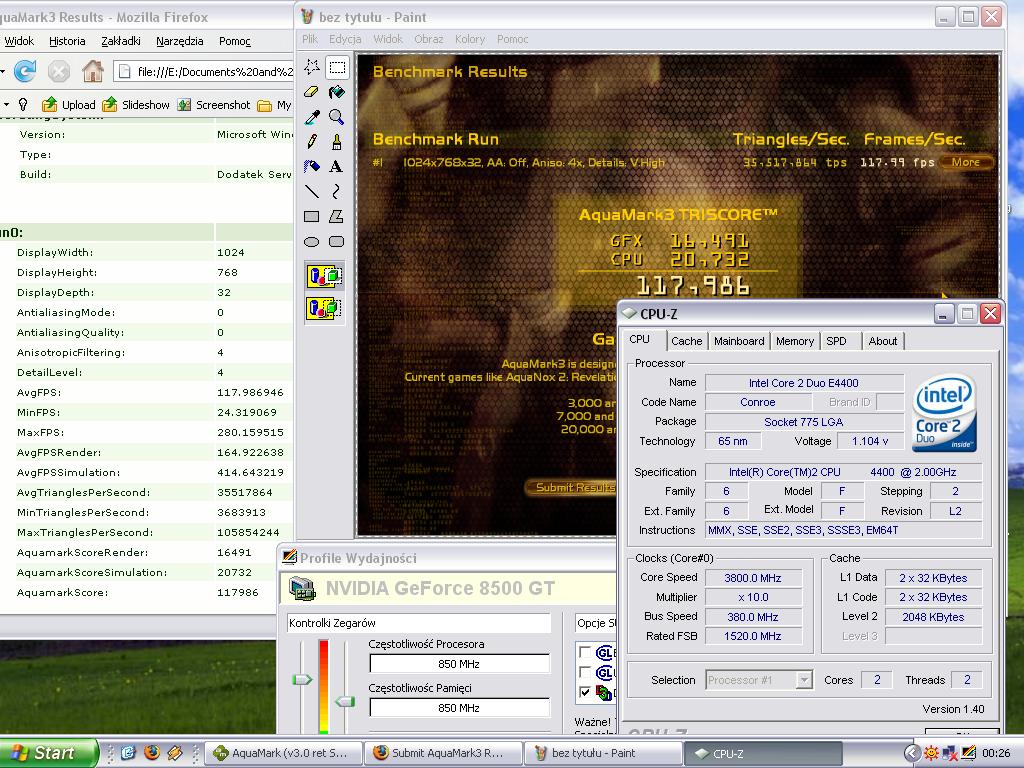The height and width of the screenshot is (768, 1024).
Task: Launch Internet Explorer from Quick Launch
Action: click(129, 753)
